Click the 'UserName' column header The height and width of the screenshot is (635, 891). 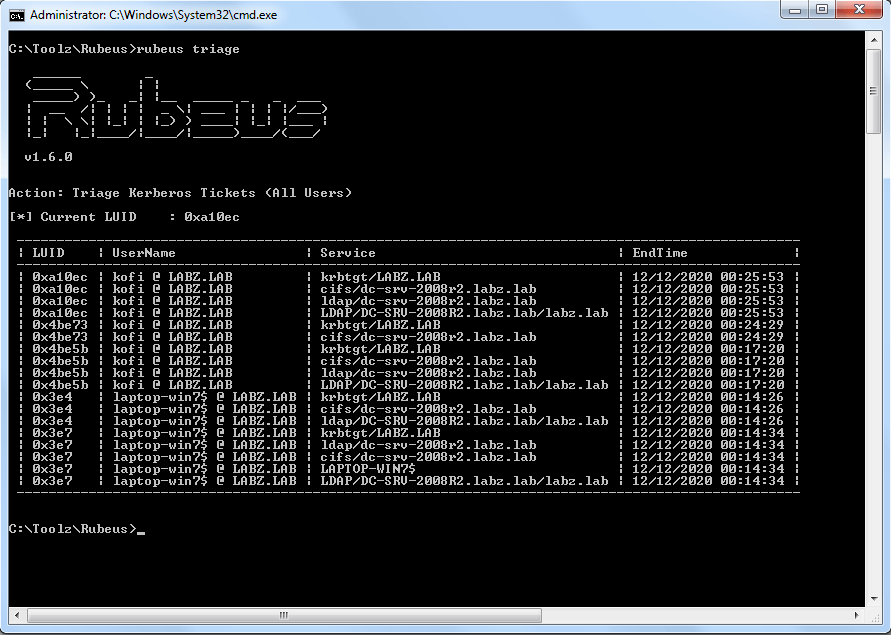point(144,253)
